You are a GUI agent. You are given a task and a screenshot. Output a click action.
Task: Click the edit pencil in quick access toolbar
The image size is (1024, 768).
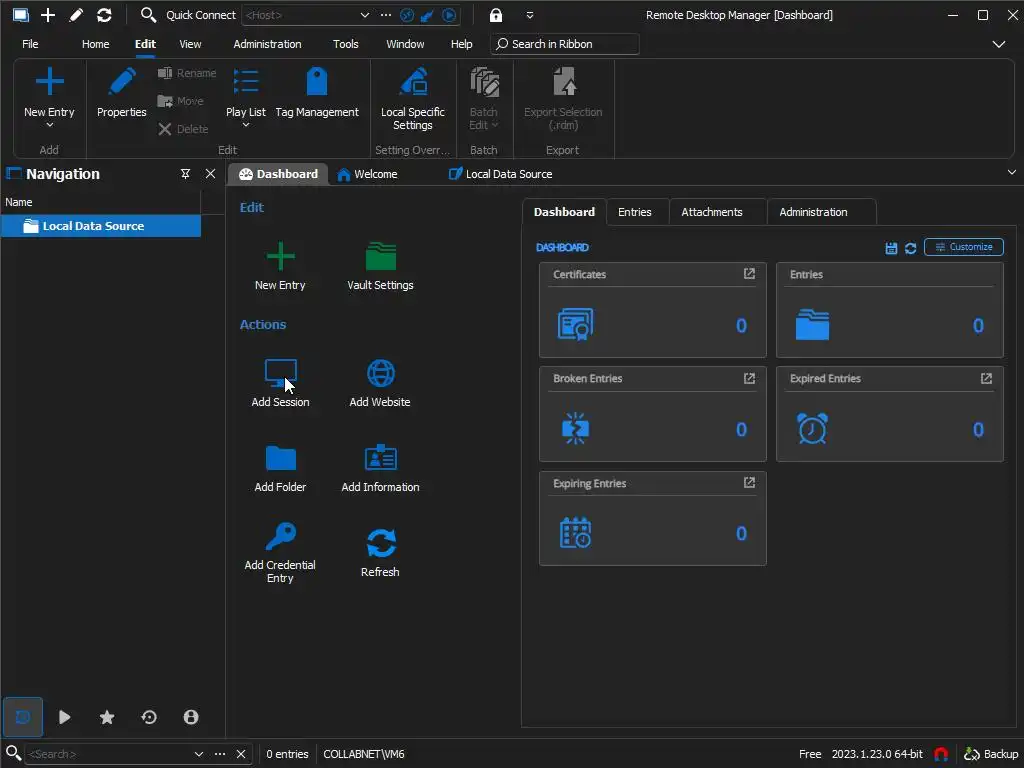pos(76,15)
